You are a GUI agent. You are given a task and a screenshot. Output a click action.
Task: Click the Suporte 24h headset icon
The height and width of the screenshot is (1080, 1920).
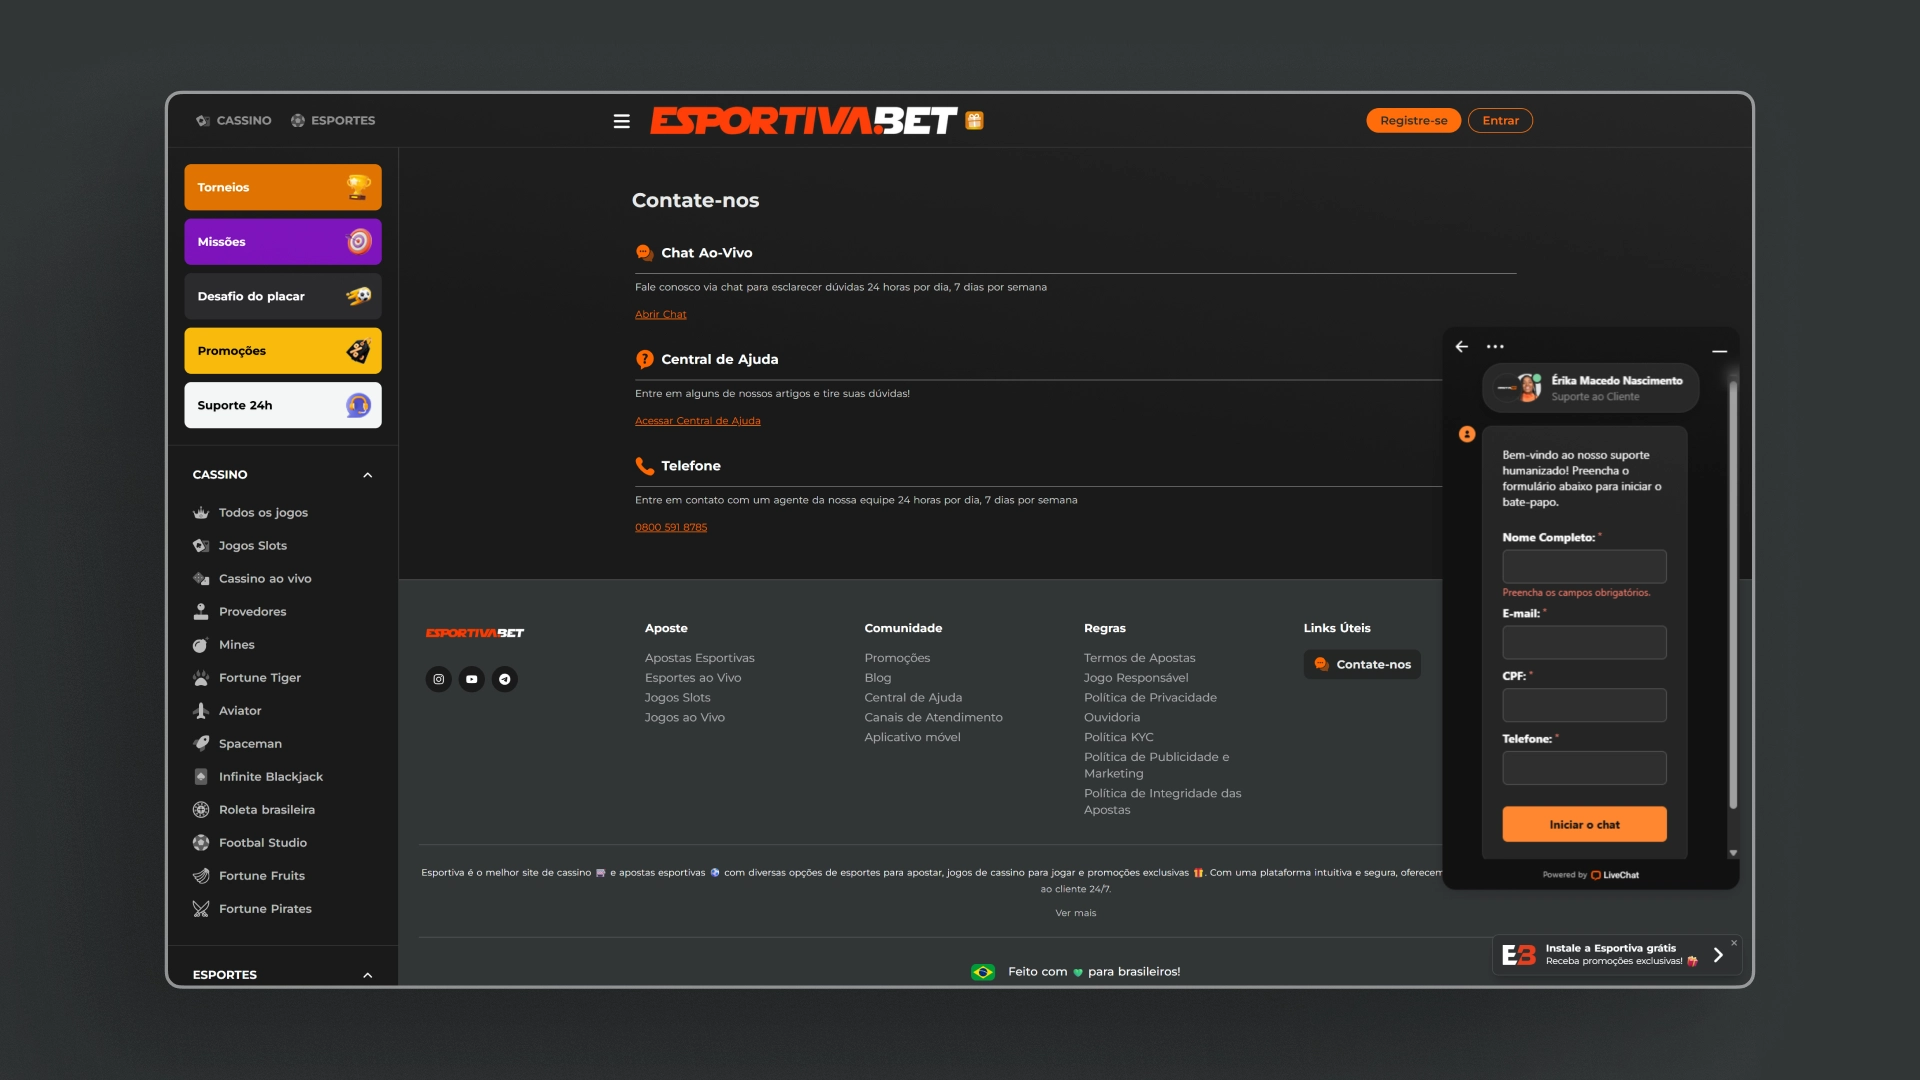point(358,405)
